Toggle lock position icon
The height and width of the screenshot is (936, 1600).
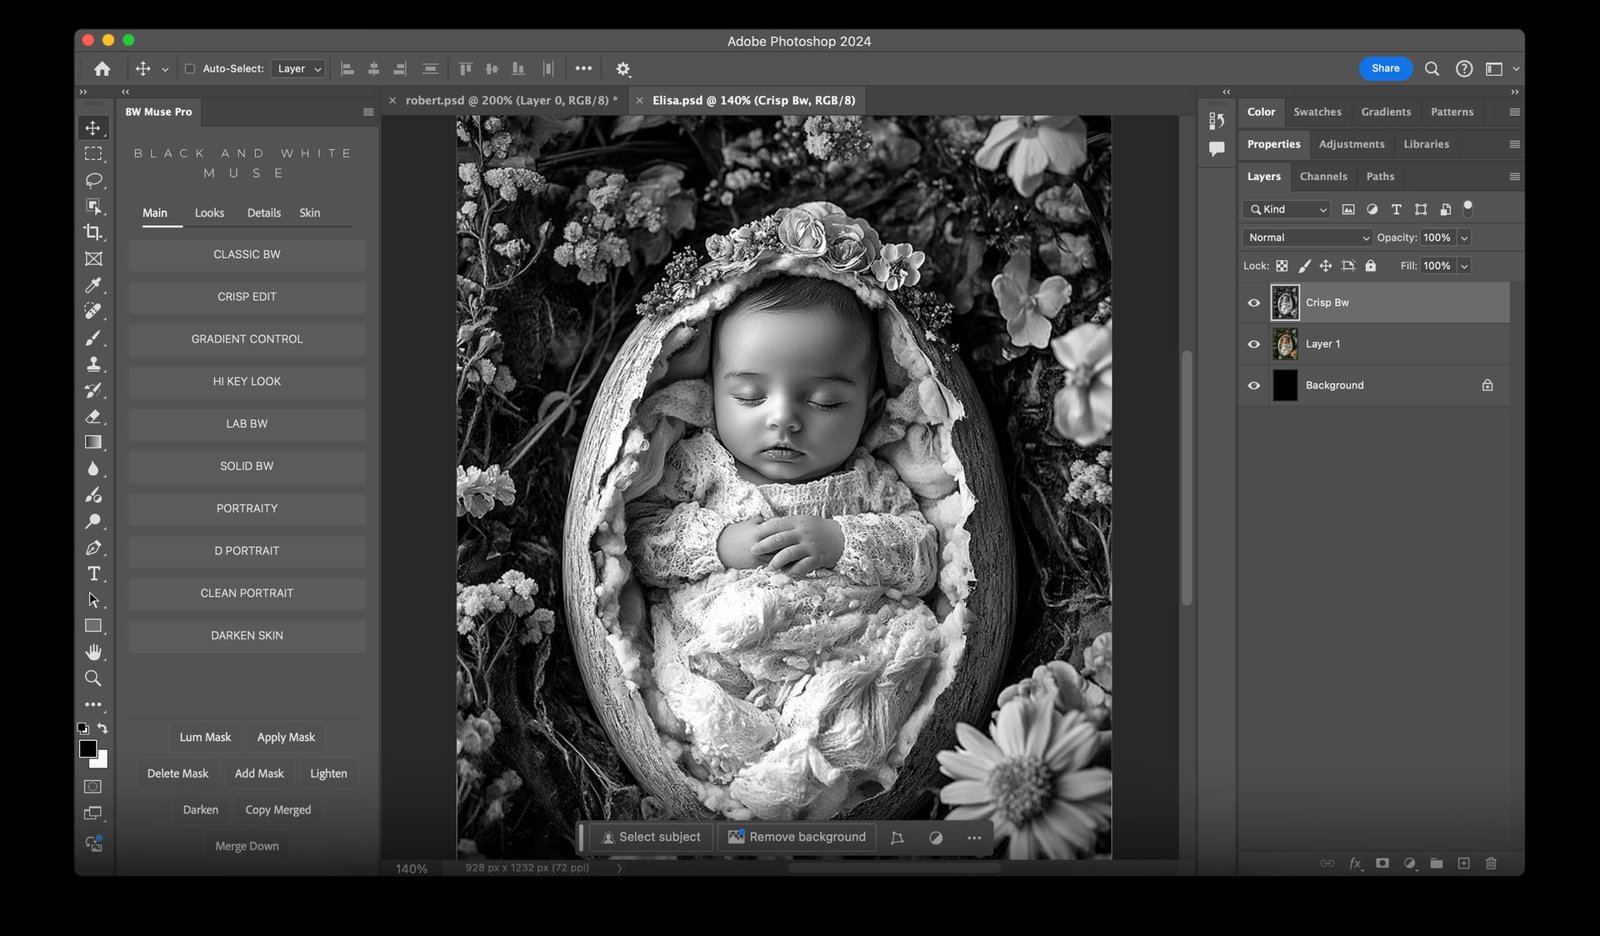[x=1326, y=266]
